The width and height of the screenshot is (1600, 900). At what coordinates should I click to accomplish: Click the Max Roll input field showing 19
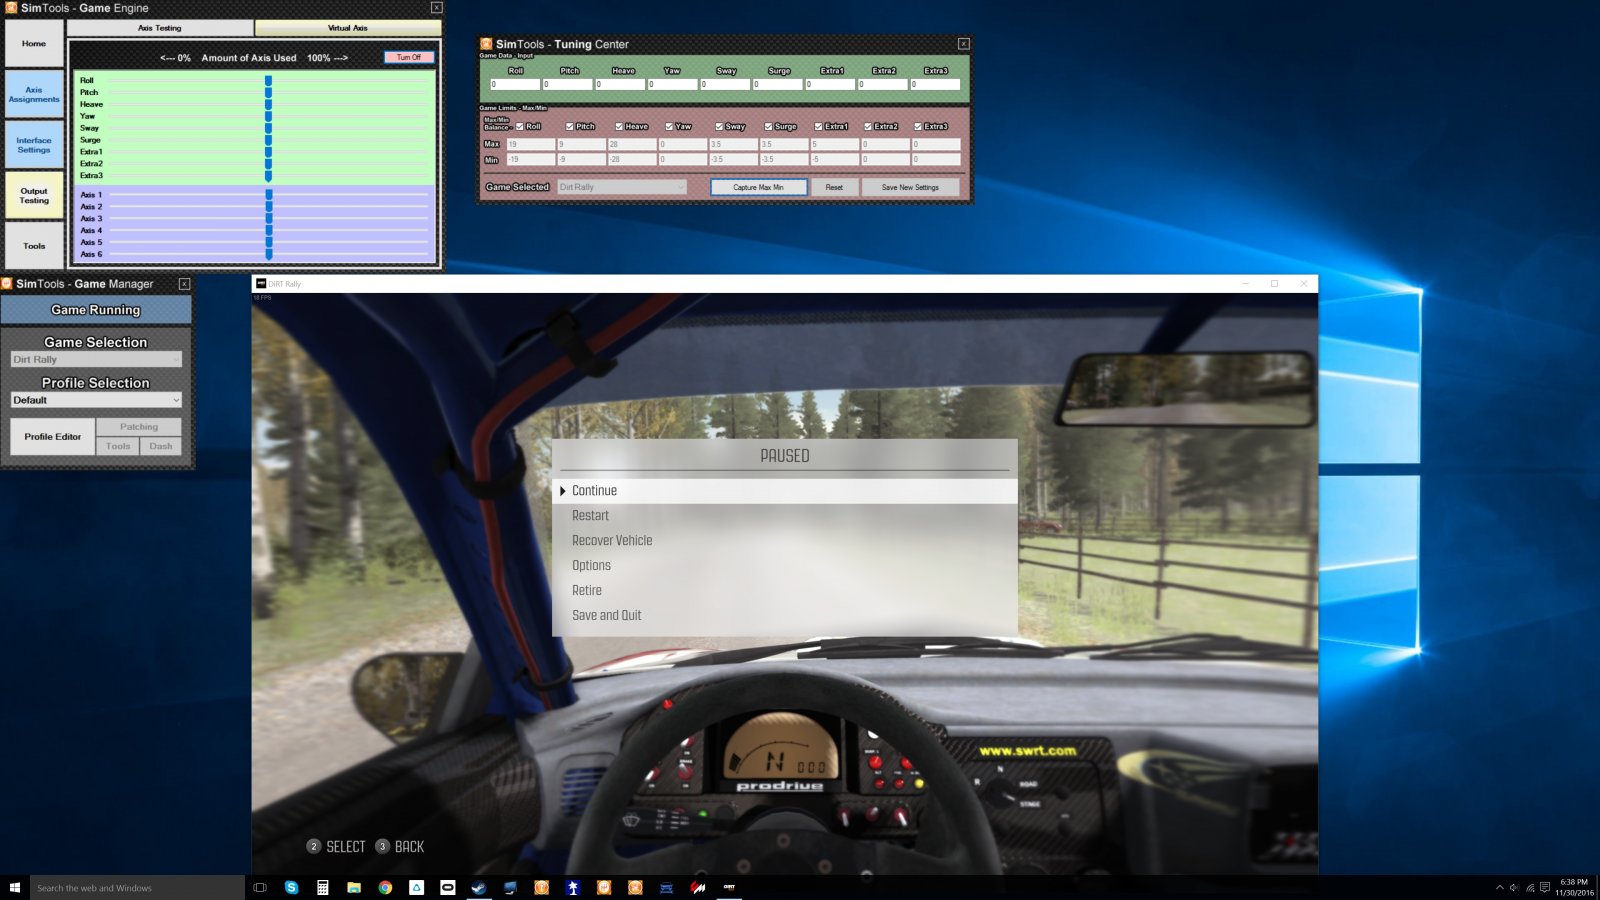[530, 146]
